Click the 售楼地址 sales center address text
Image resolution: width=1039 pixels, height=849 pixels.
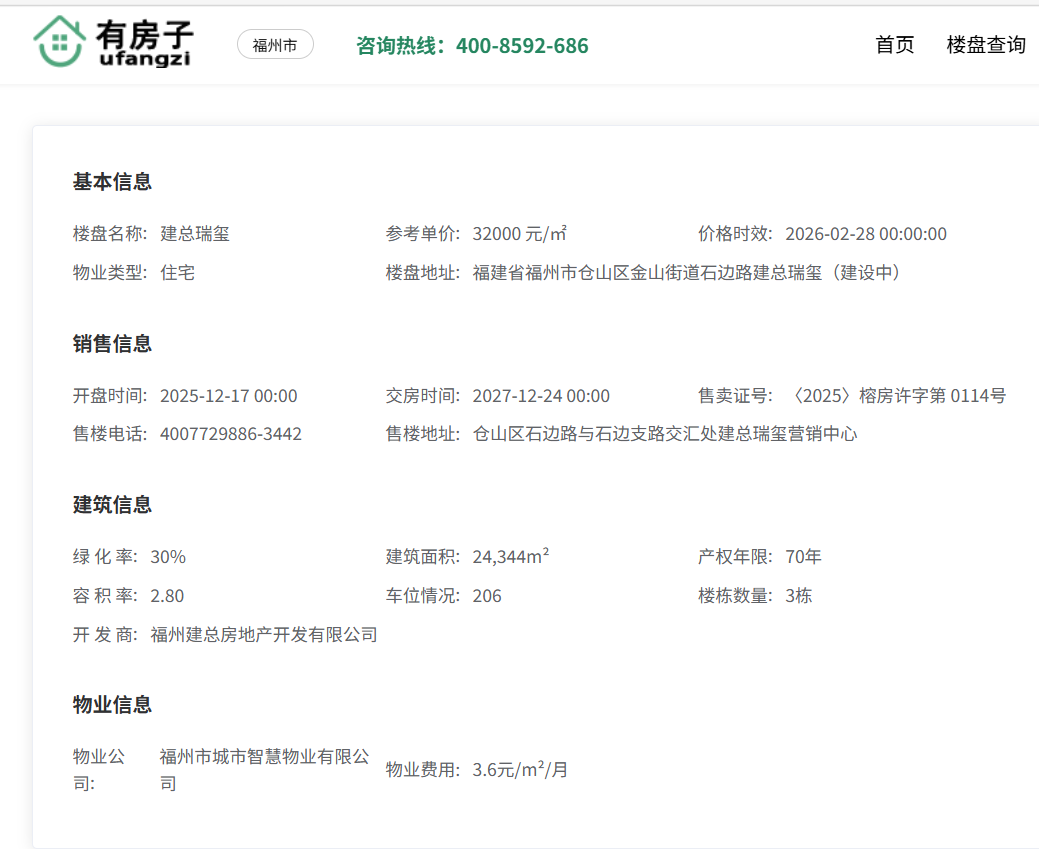coord(664,434)
